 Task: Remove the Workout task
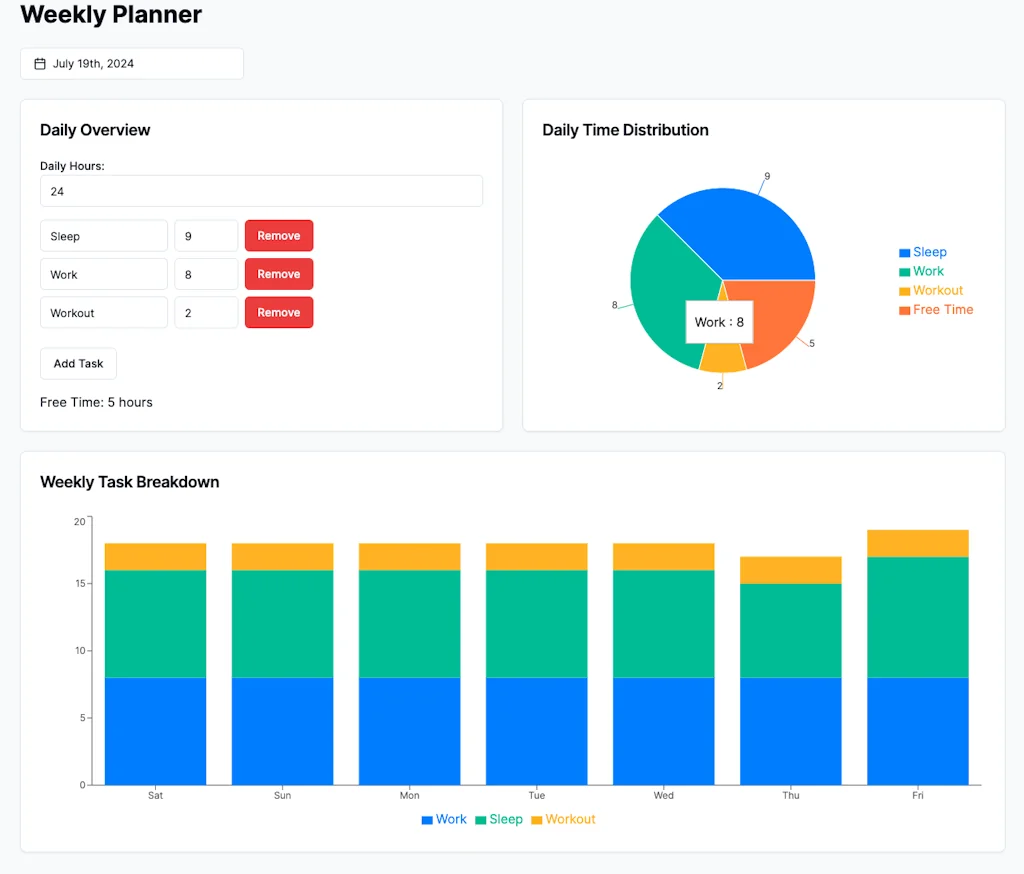click(278, 312)
